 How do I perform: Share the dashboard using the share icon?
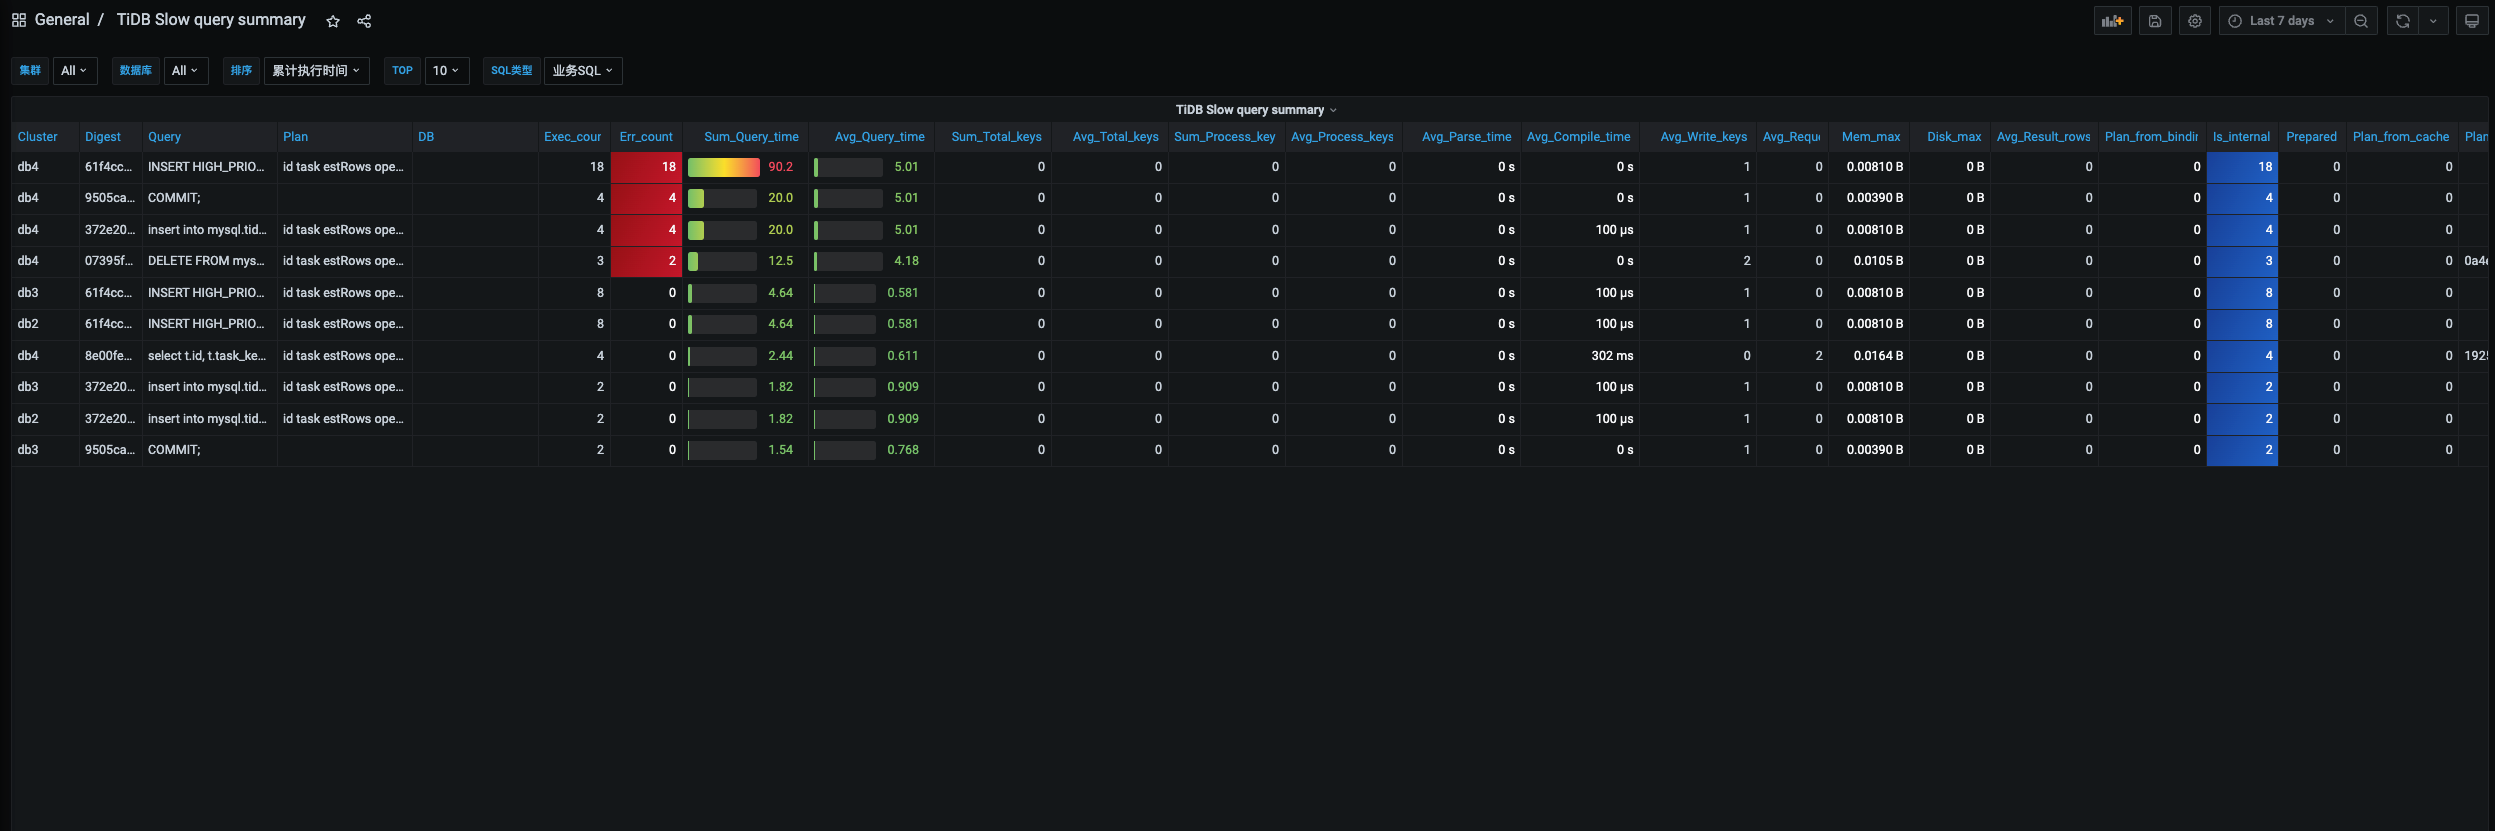364,21
